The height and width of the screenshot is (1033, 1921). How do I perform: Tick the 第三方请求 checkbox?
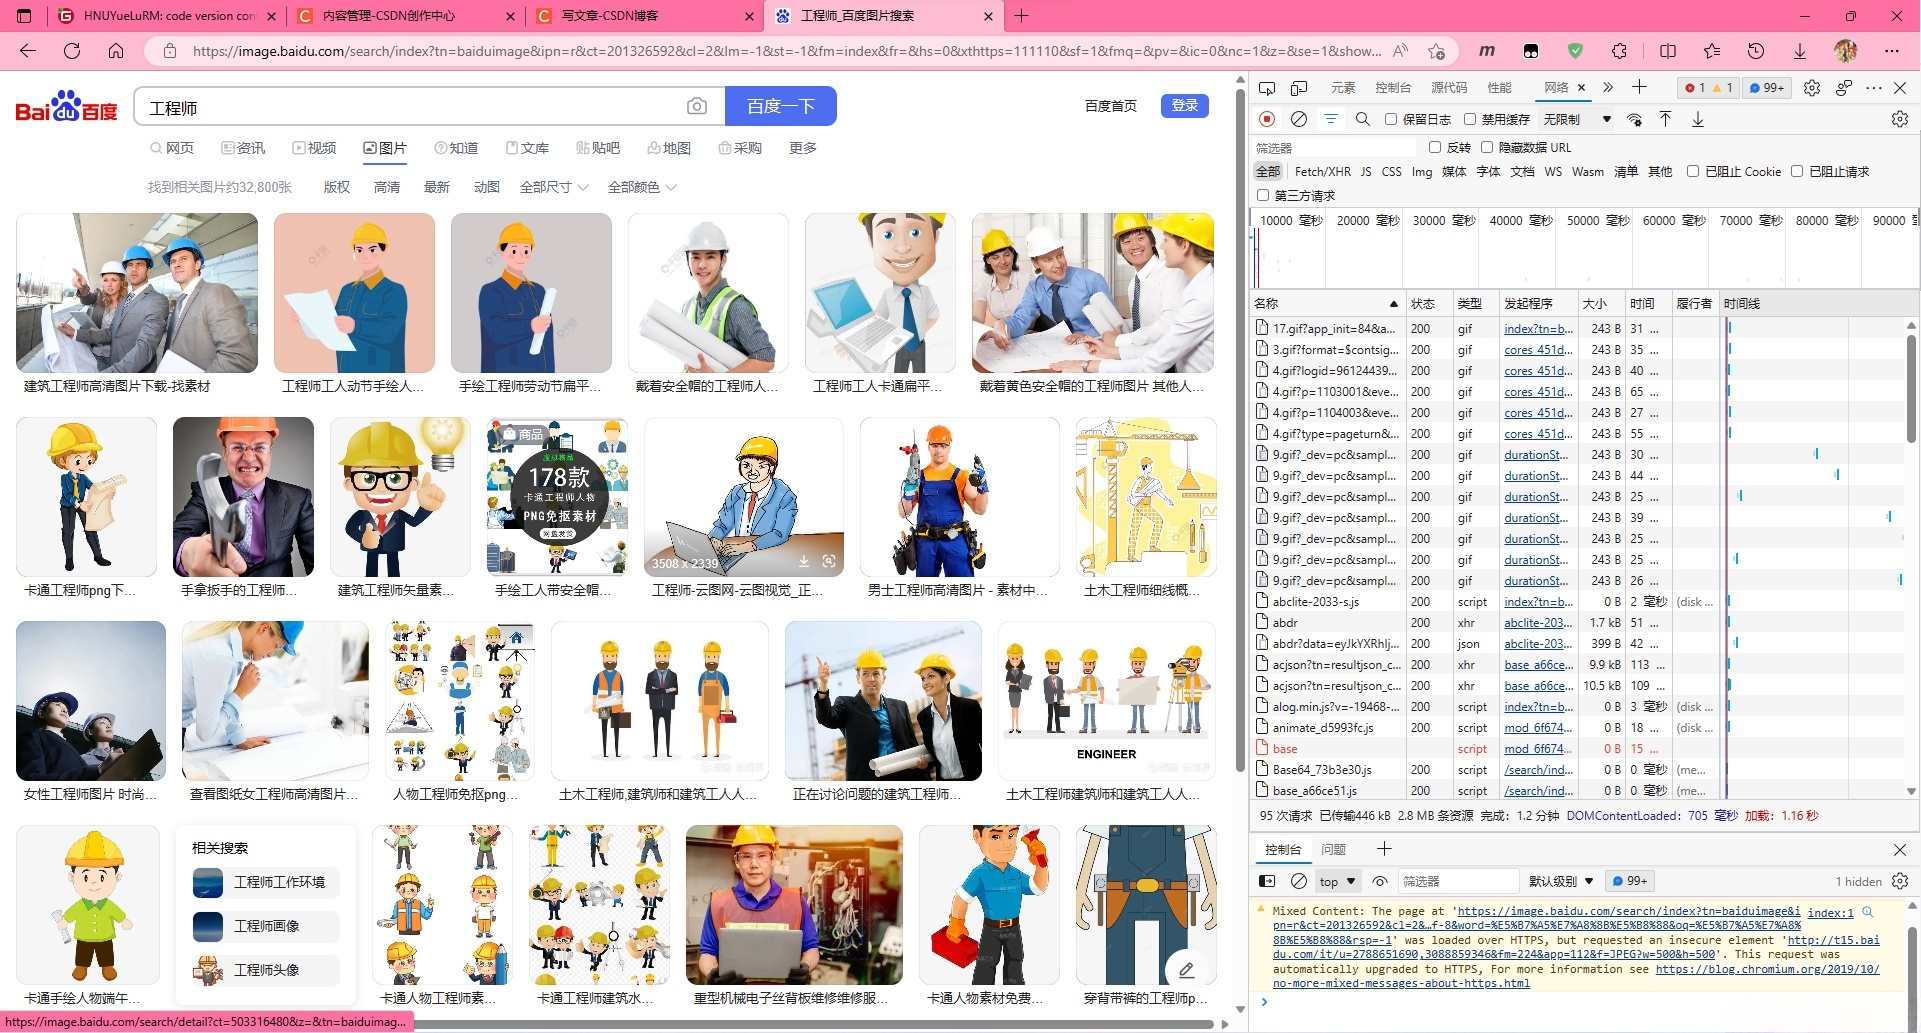click(1263, 195)
